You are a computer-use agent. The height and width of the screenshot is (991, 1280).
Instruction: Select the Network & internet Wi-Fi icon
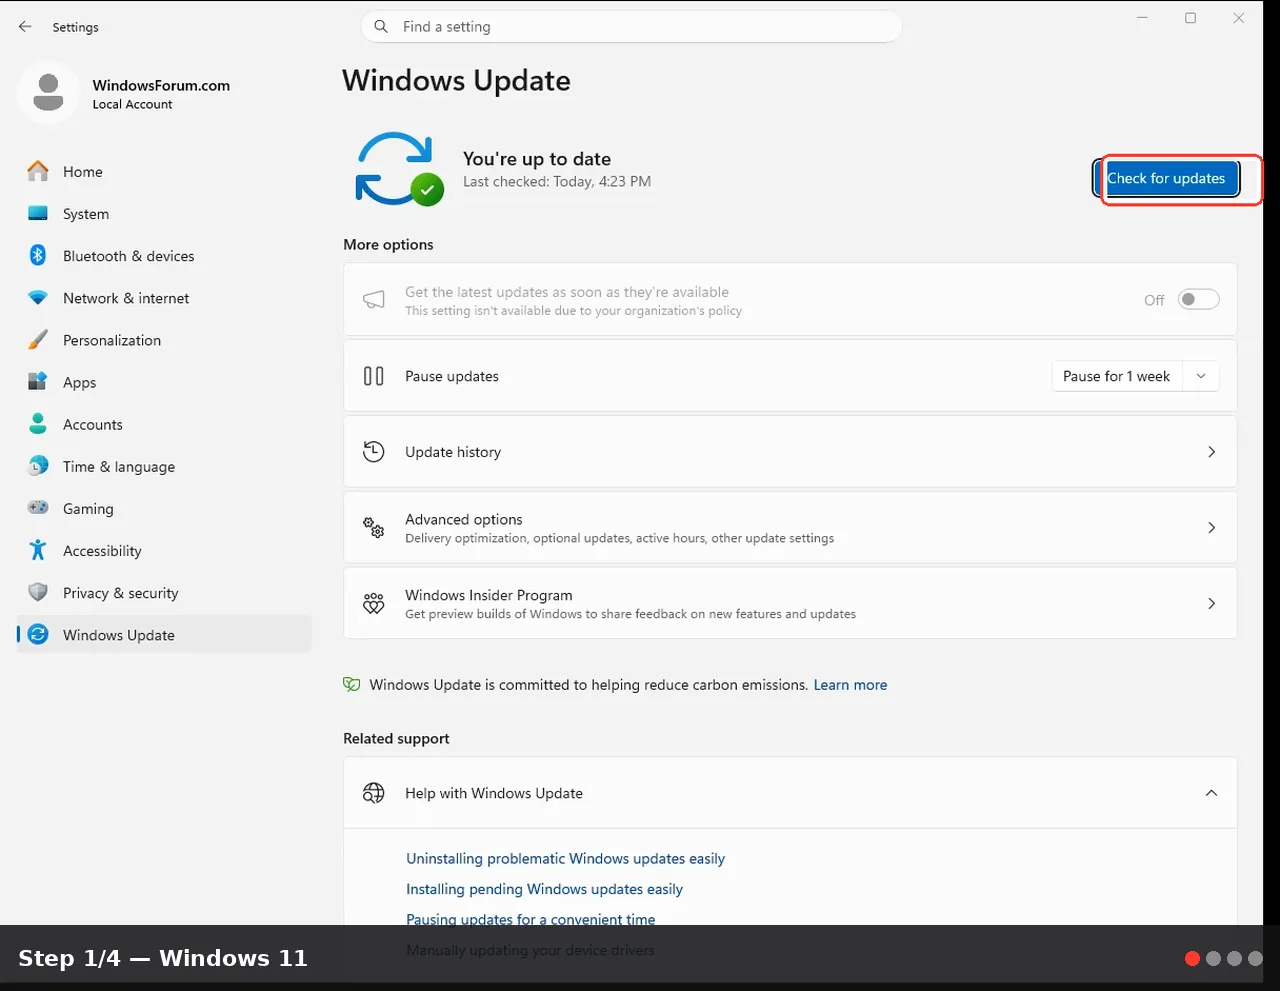(x=38, y=298)
